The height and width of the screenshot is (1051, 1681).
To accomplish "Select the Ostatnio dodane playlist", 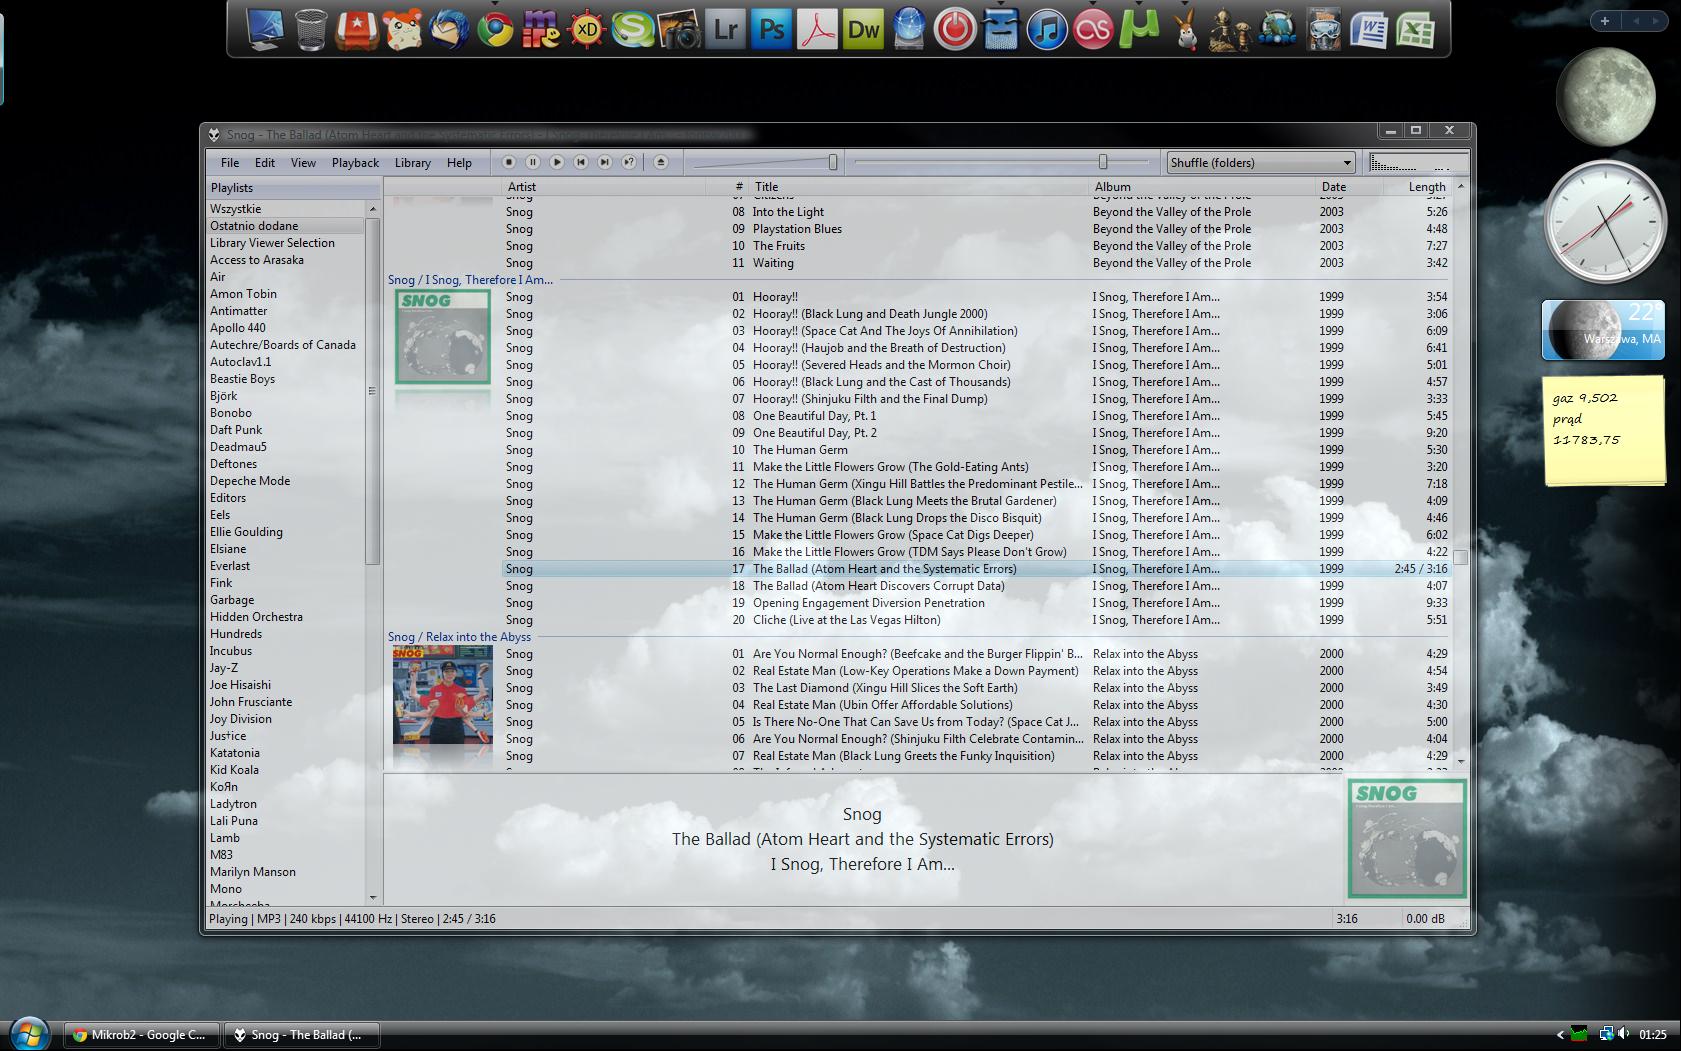I will point(286,226).
